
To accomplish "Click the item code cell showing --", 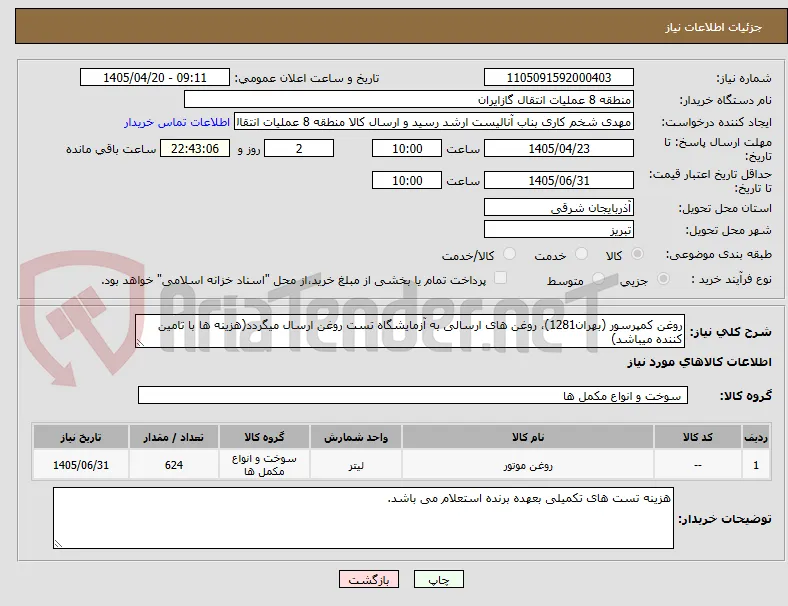I will tap(698, 465).
